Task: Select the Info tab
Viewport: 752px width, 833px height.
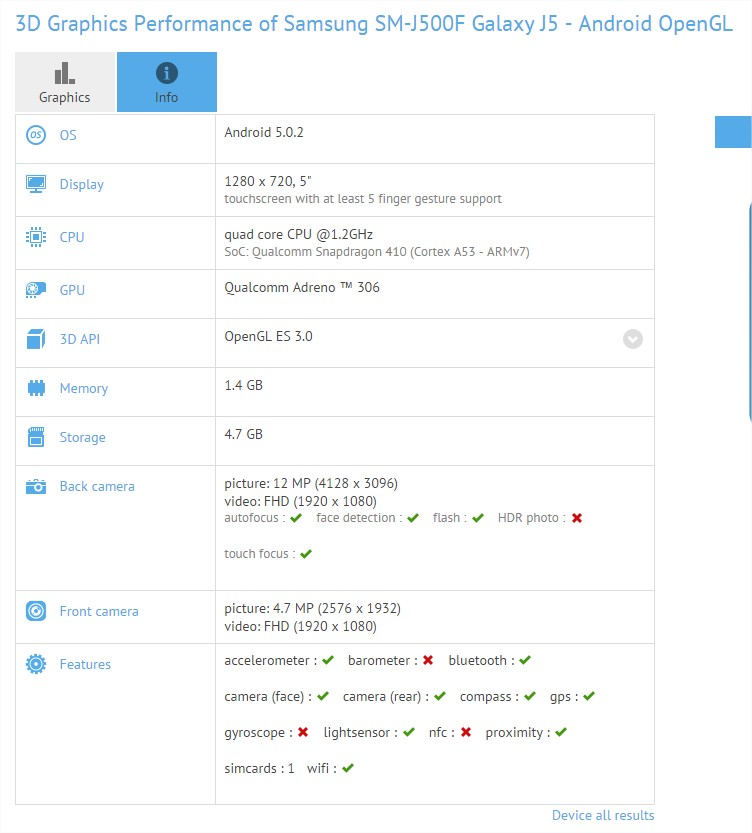Action: (167, 82)
